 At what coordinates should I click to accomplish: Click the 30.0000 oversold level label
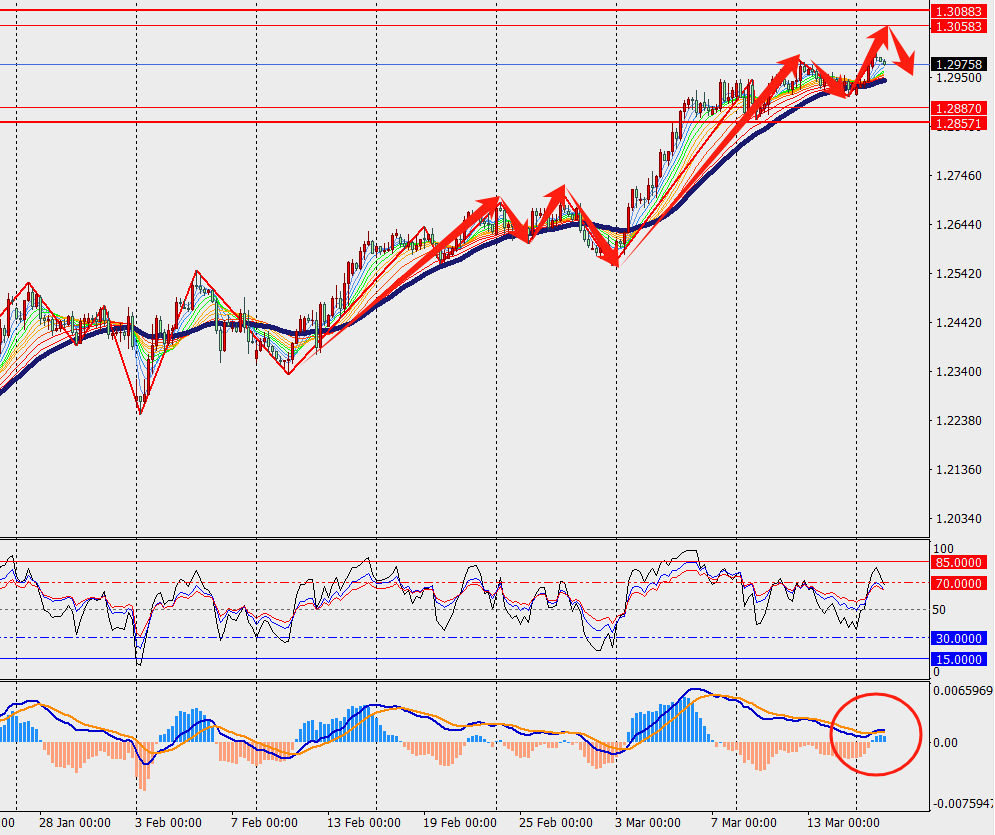tap(957, 638)
